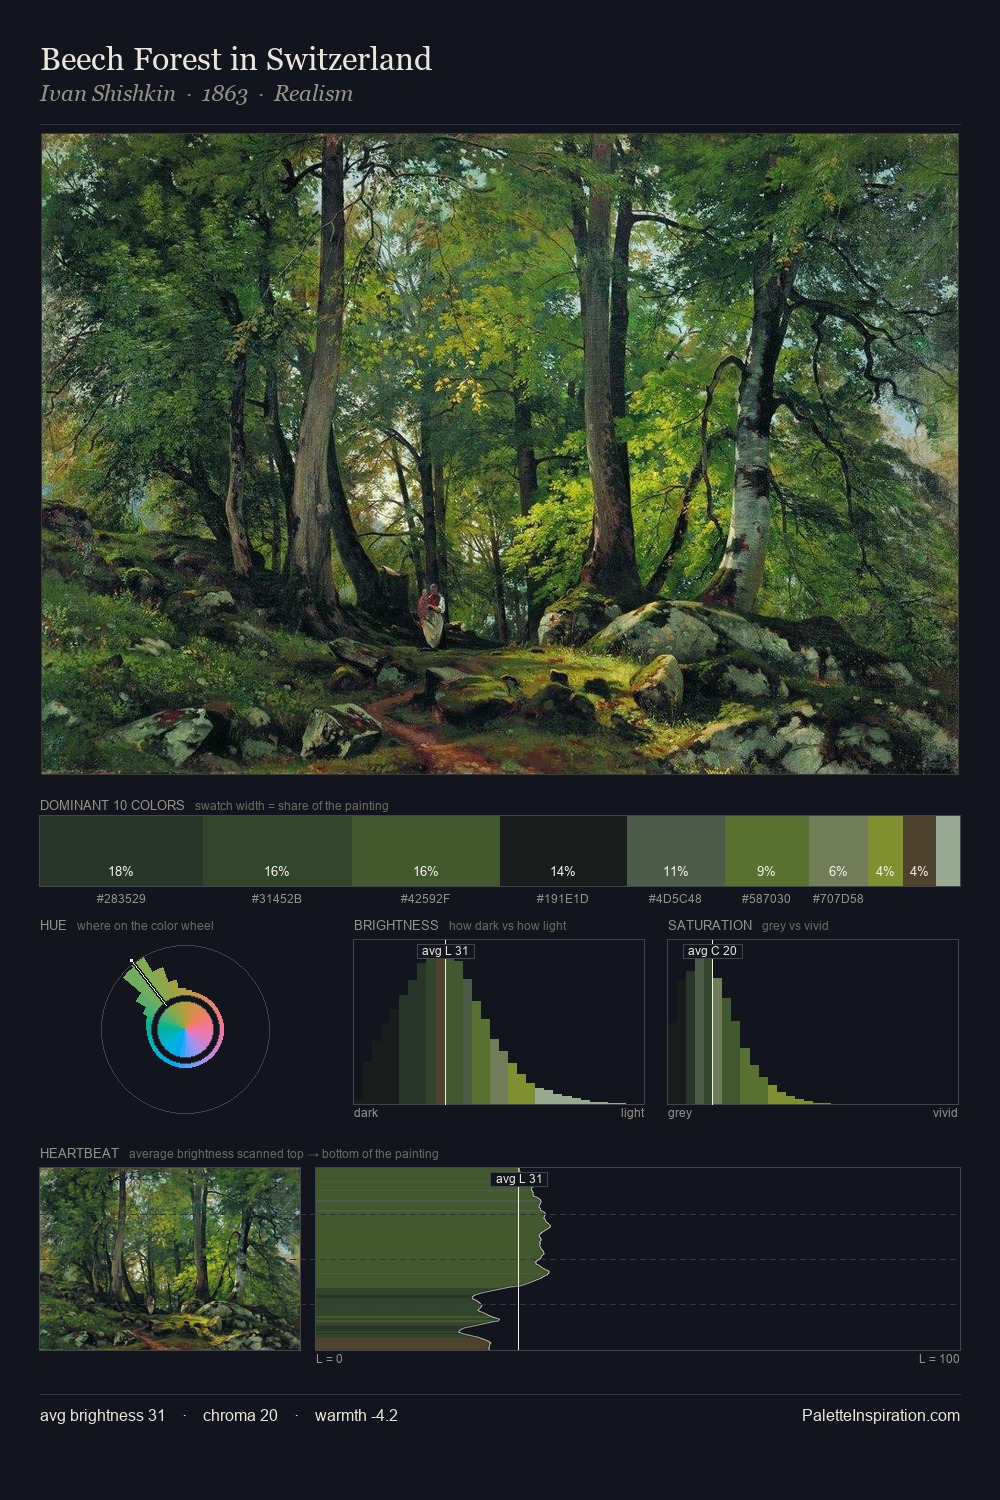Click the L = 100 axis label
The image size is (1000, 1500).
[x=939, y=1359]
